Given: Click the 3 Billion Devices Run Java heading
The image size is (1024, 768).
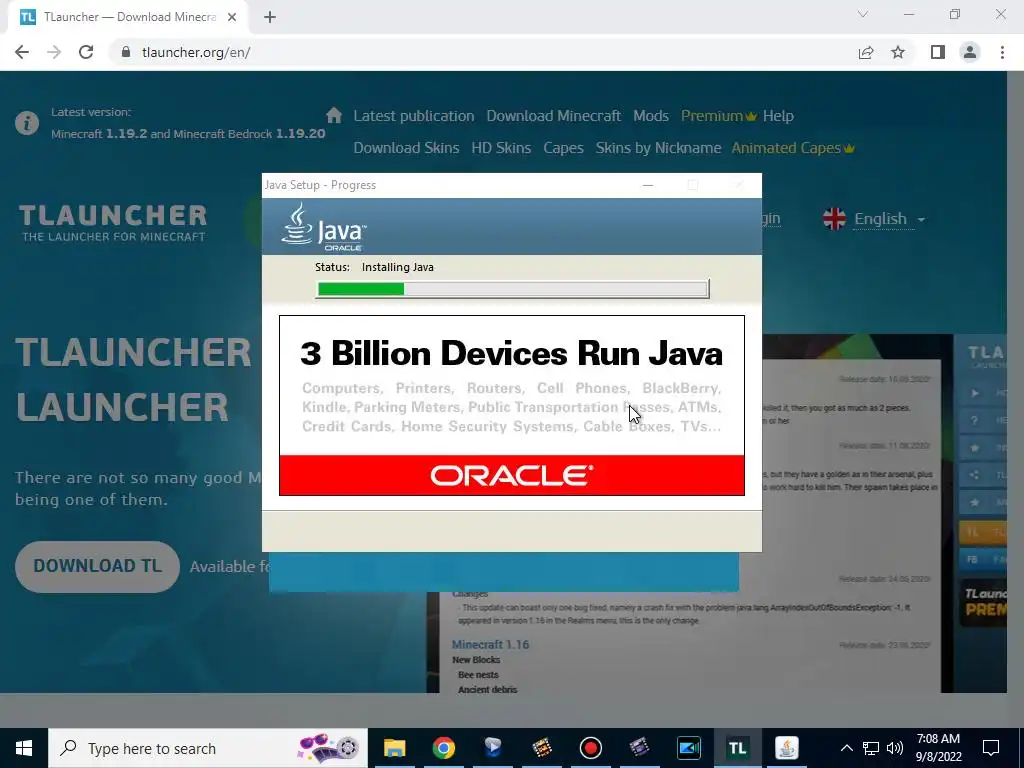Looking at the screenshot, I should coord(511,353).
